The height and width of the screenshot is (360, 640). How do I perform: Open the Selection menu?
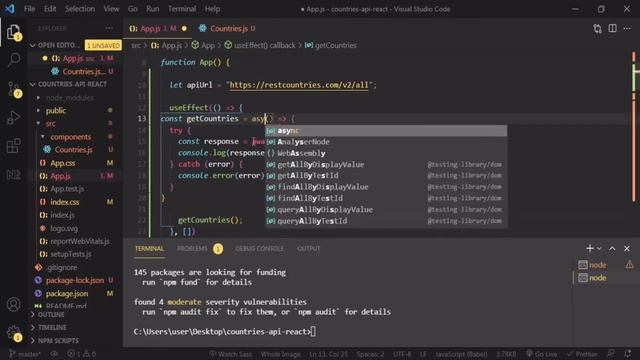coord(80,9)
